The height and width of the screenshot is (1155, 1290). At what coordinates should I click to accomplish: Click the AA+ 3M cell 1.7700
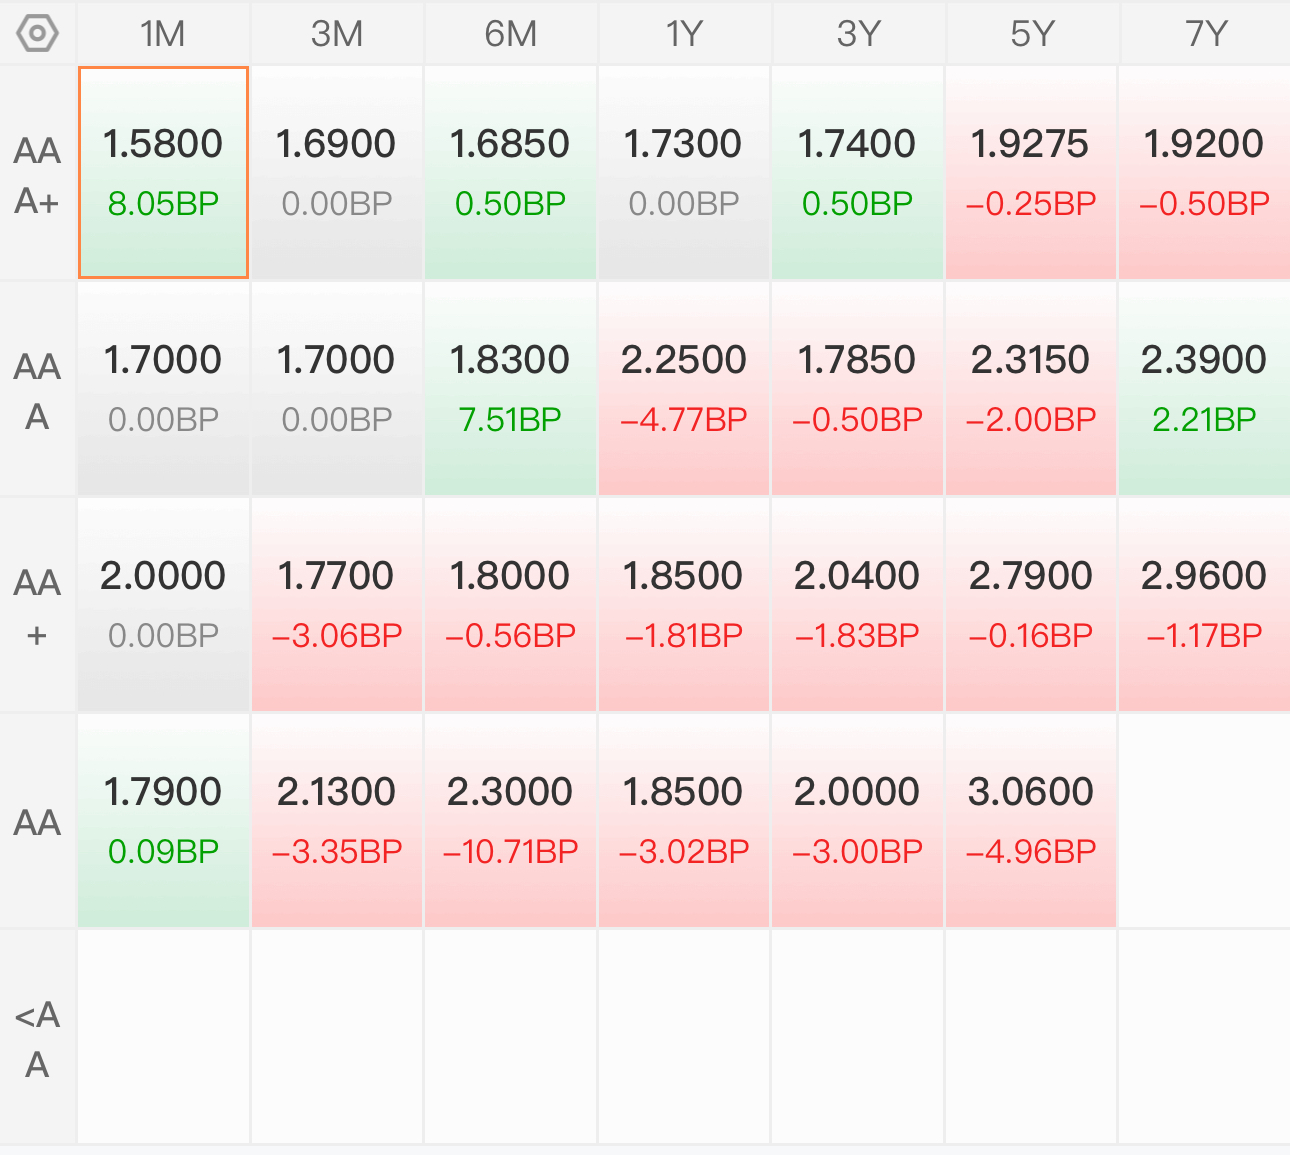(337, 605)
